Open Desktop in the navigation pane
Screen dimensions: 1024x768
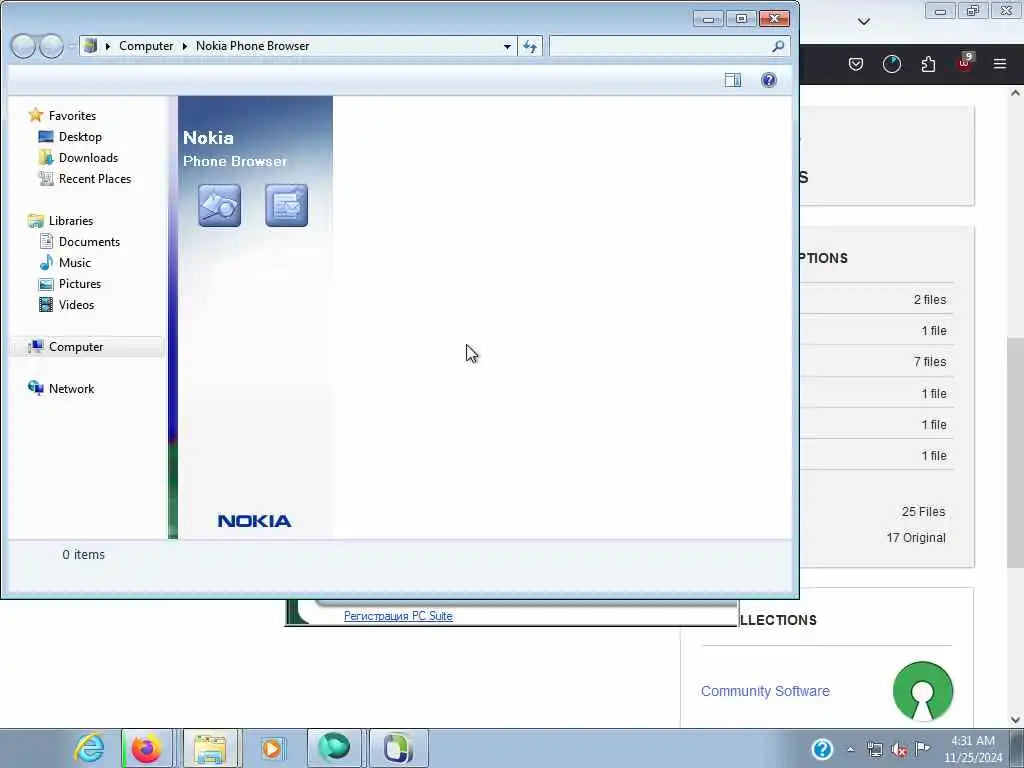click(80, 136)
